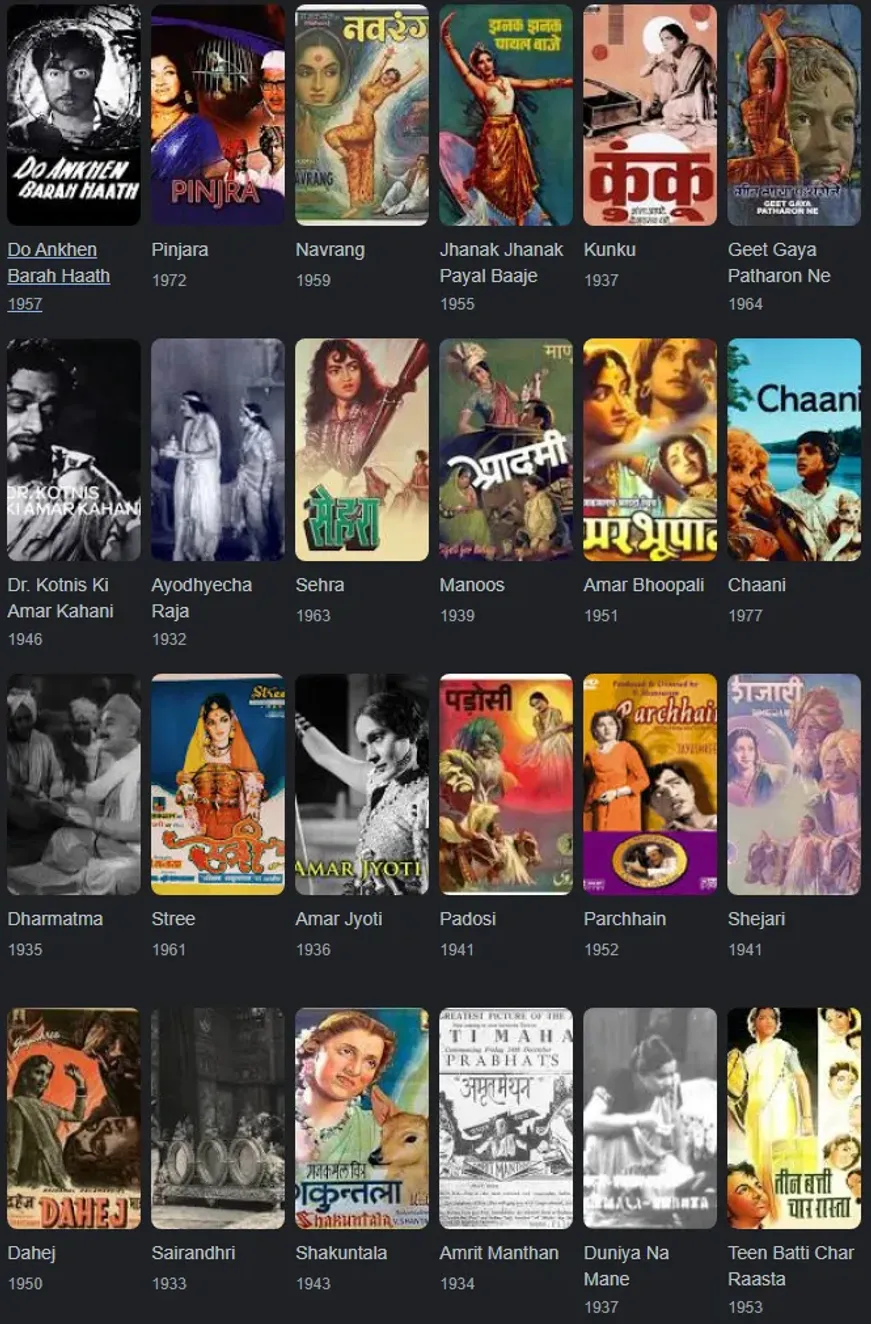
Task: Select the Ayodhyecha Raja title text
Action: (202, 597)
